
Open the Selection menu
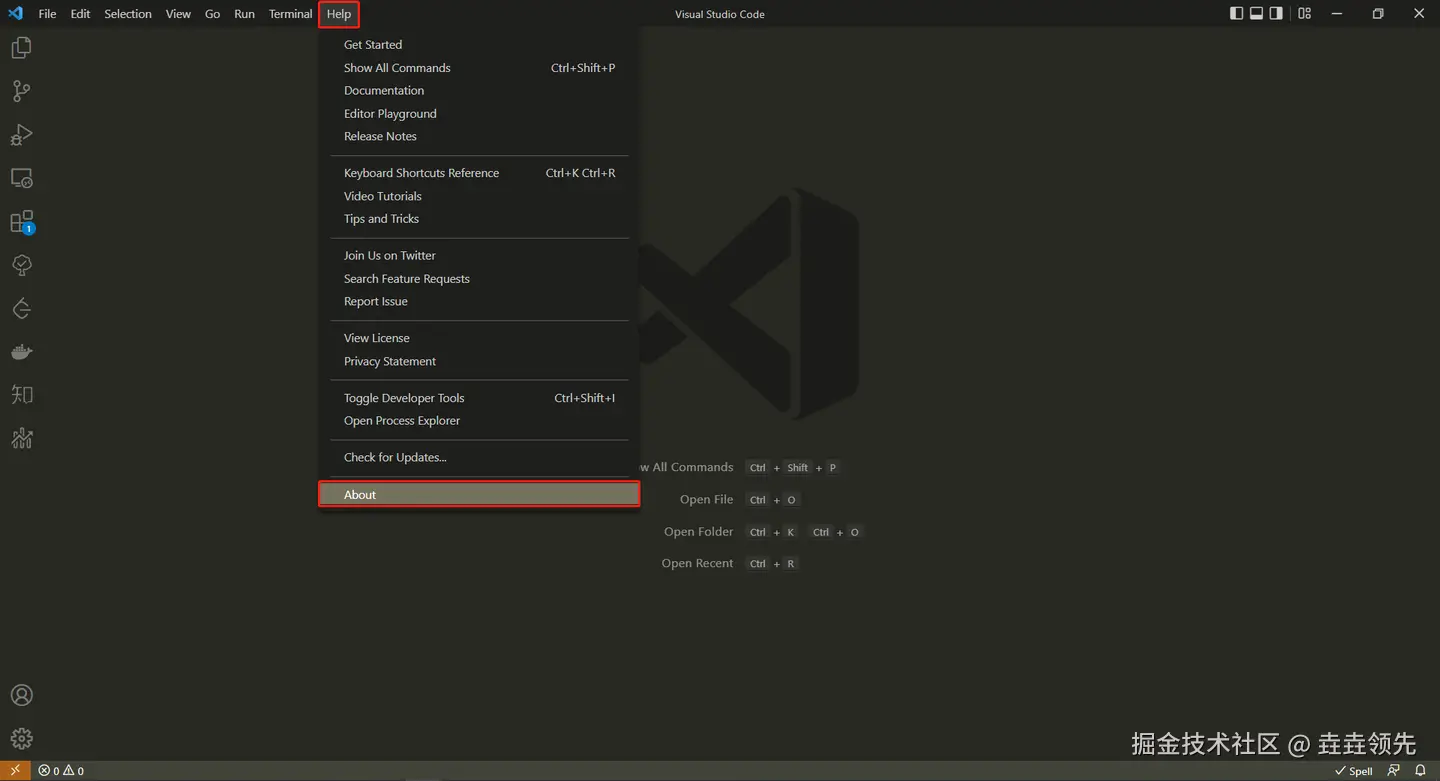(x=128, y=14)
